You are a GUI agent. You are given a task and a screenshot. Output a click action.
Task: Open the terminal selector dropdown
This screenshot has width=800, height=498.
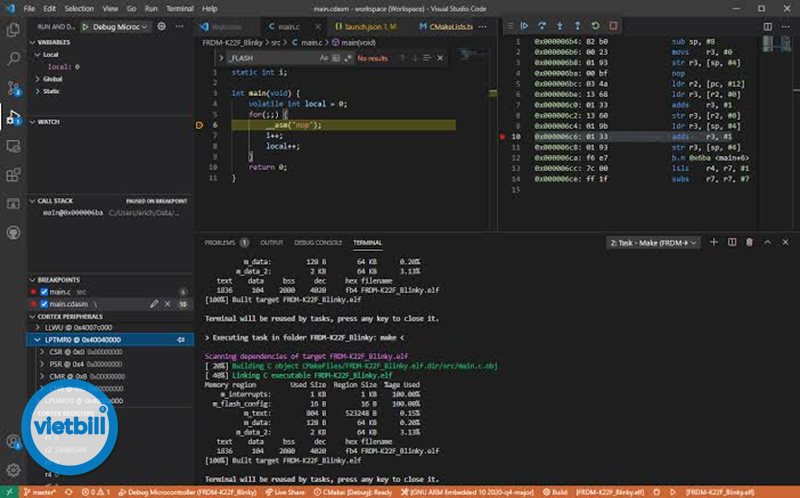click(653, 243)
